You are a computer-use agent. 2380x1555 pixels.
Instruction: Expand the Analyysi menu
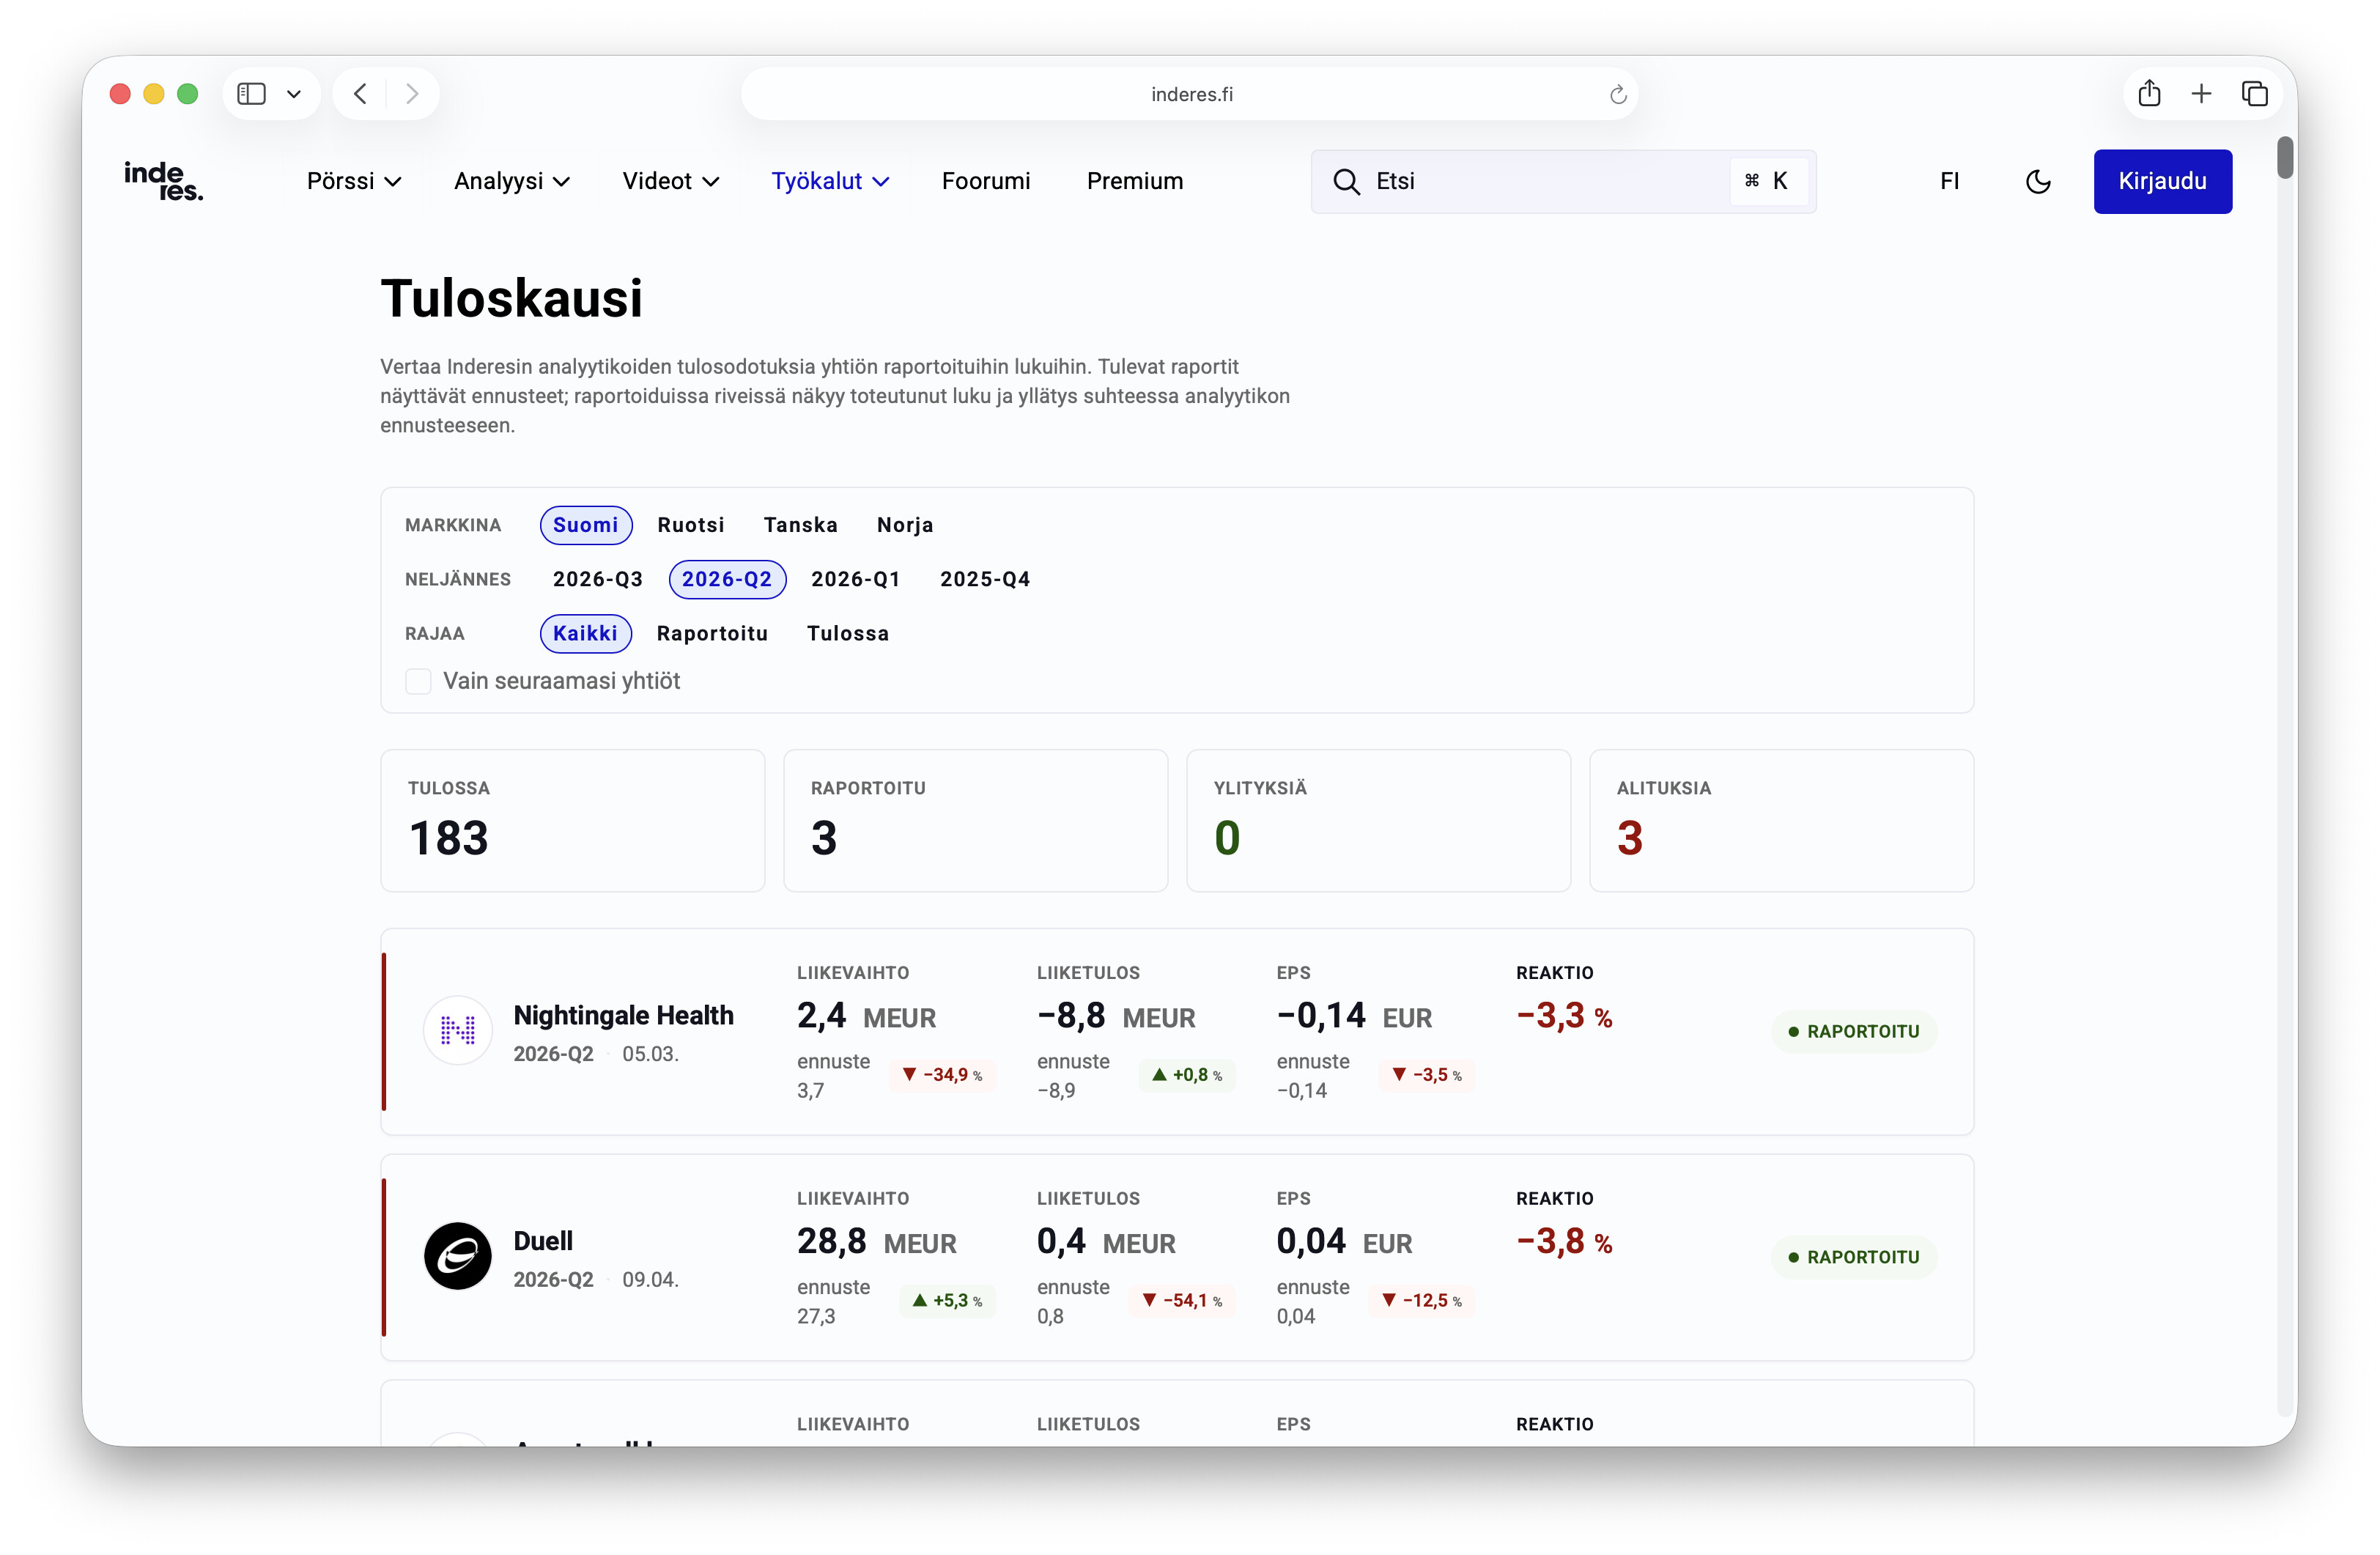[512, 181]
